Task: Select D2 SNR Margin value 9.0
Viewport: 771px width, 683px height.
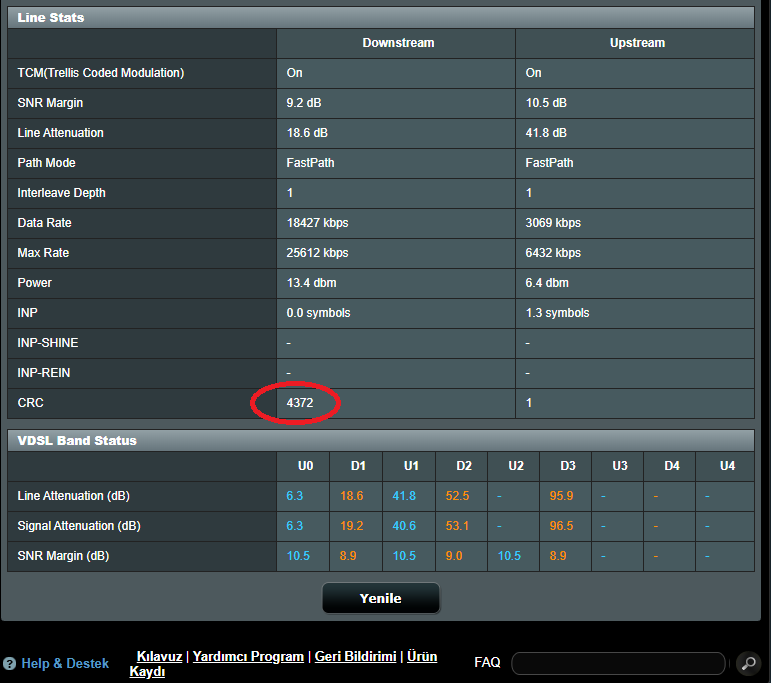Action: click(454, 556)
